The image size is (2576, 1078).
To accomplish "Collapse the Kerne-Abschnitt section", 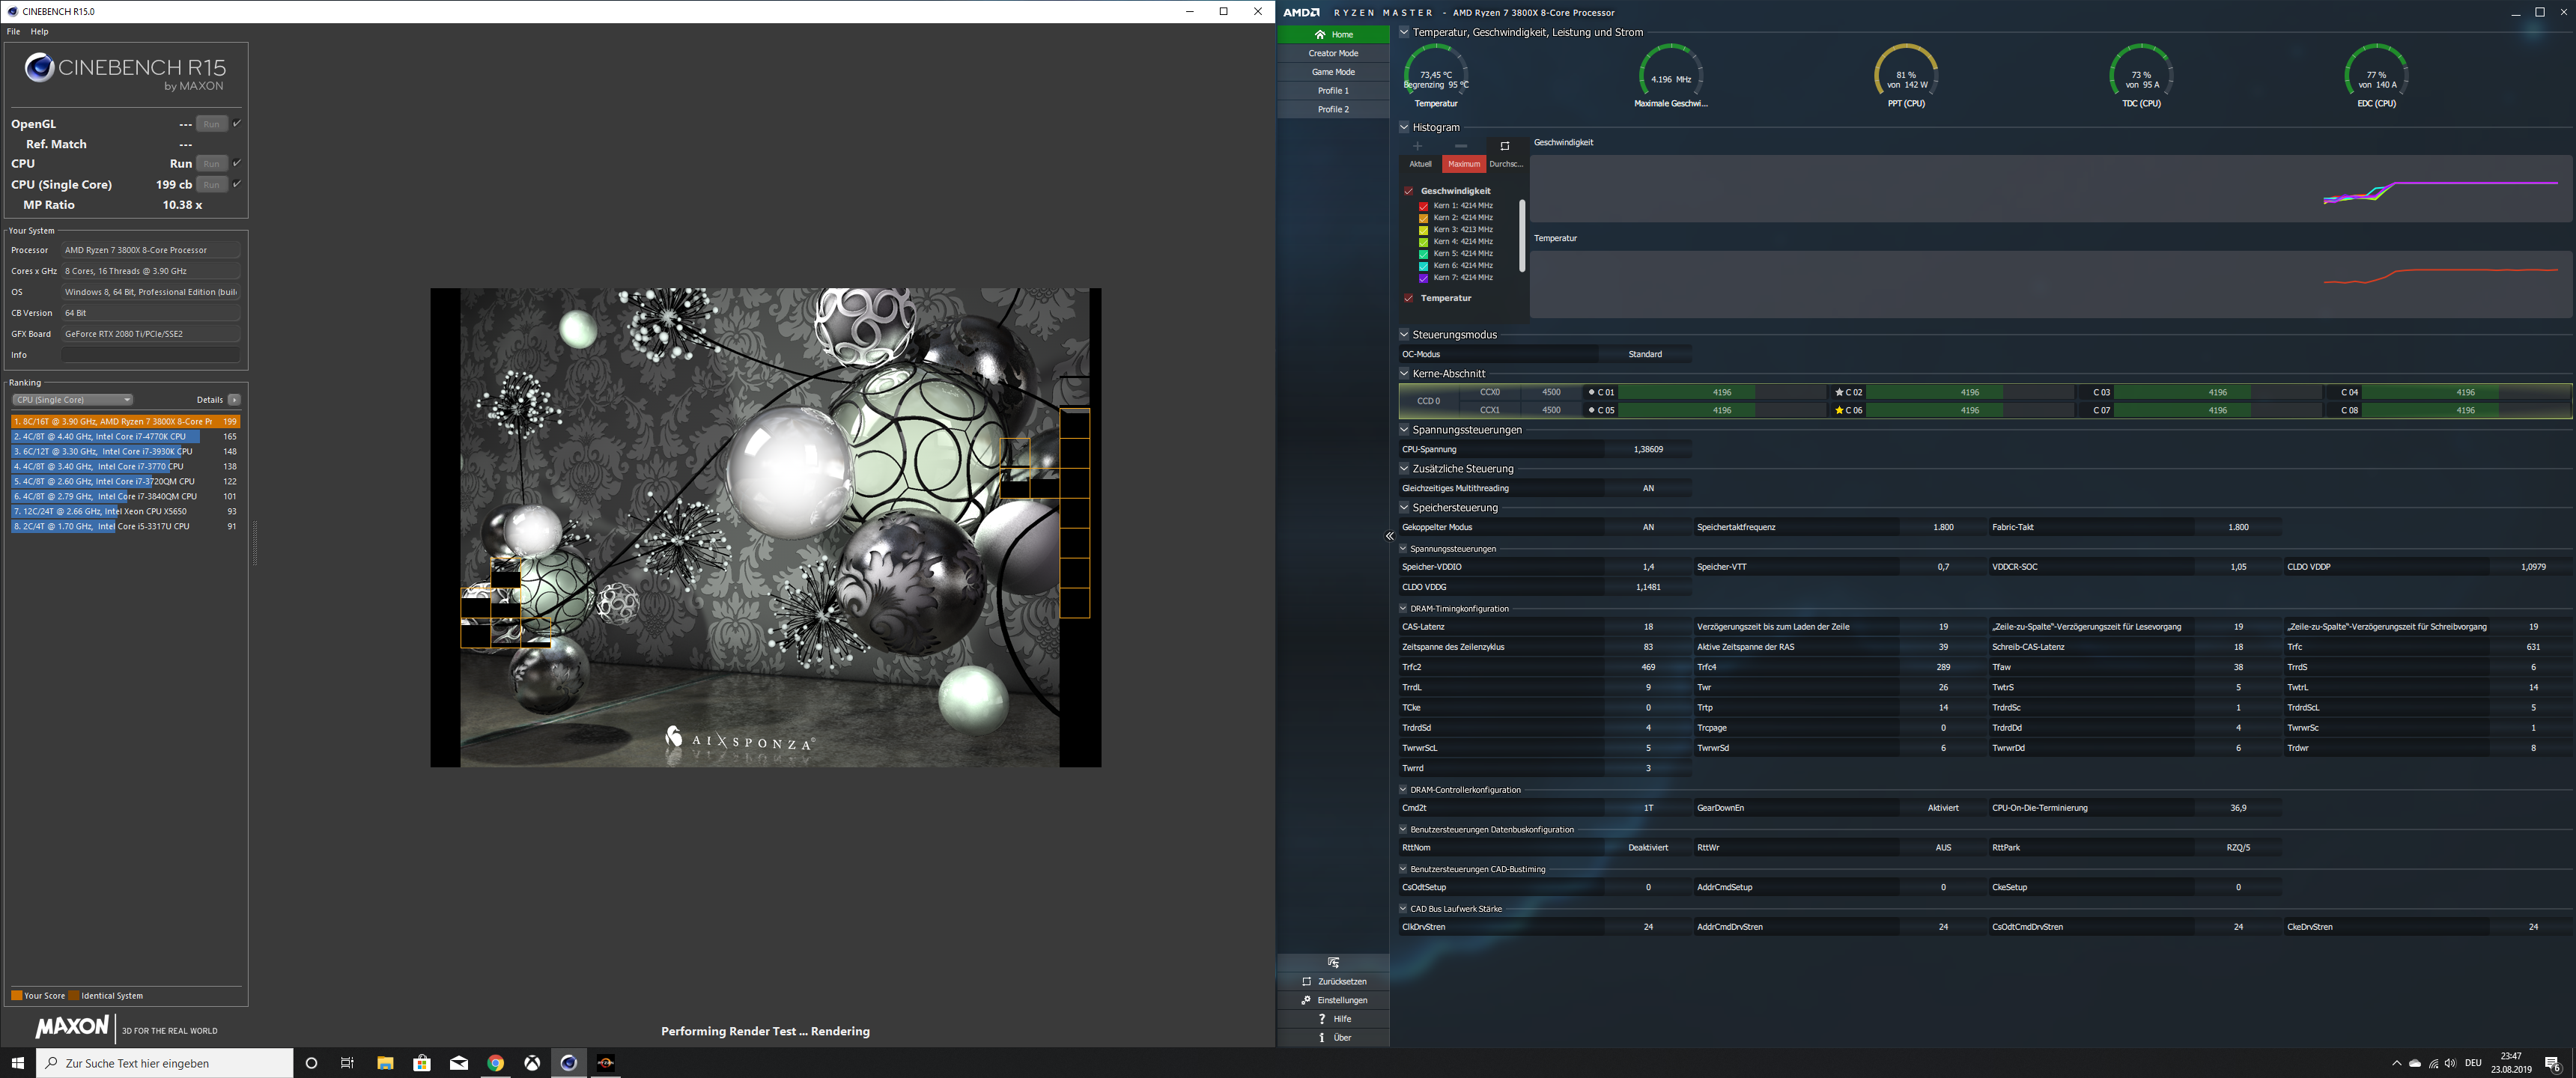I will 1404,374.
